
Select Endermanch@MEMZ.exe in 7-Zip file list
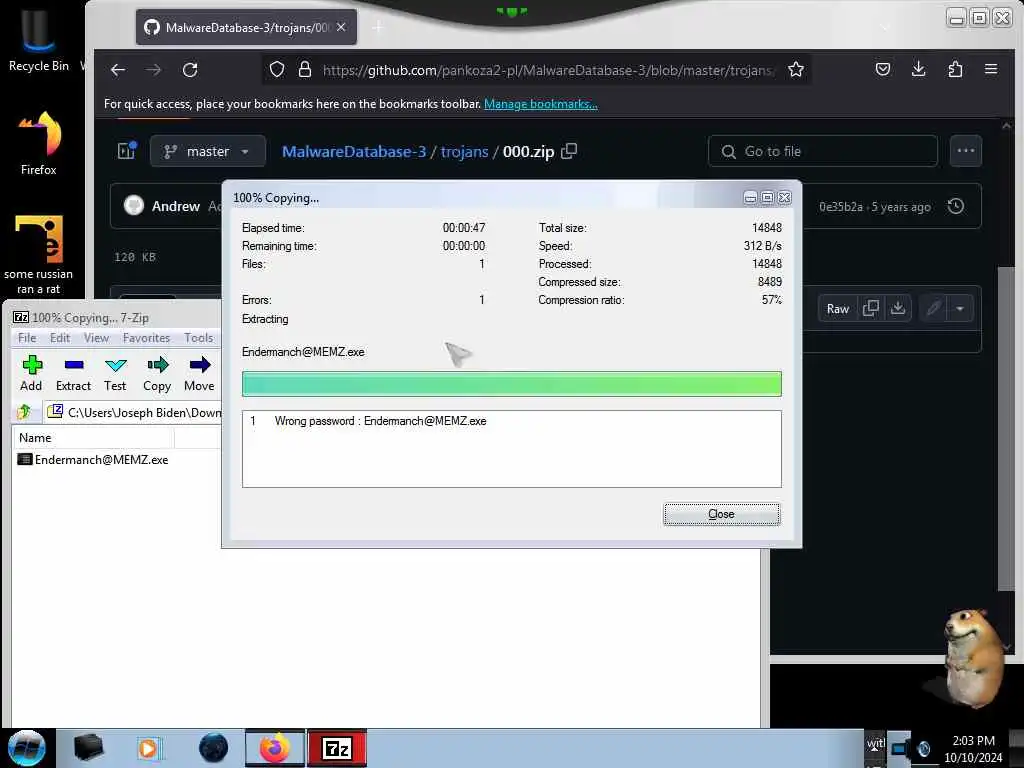point(93,460)
